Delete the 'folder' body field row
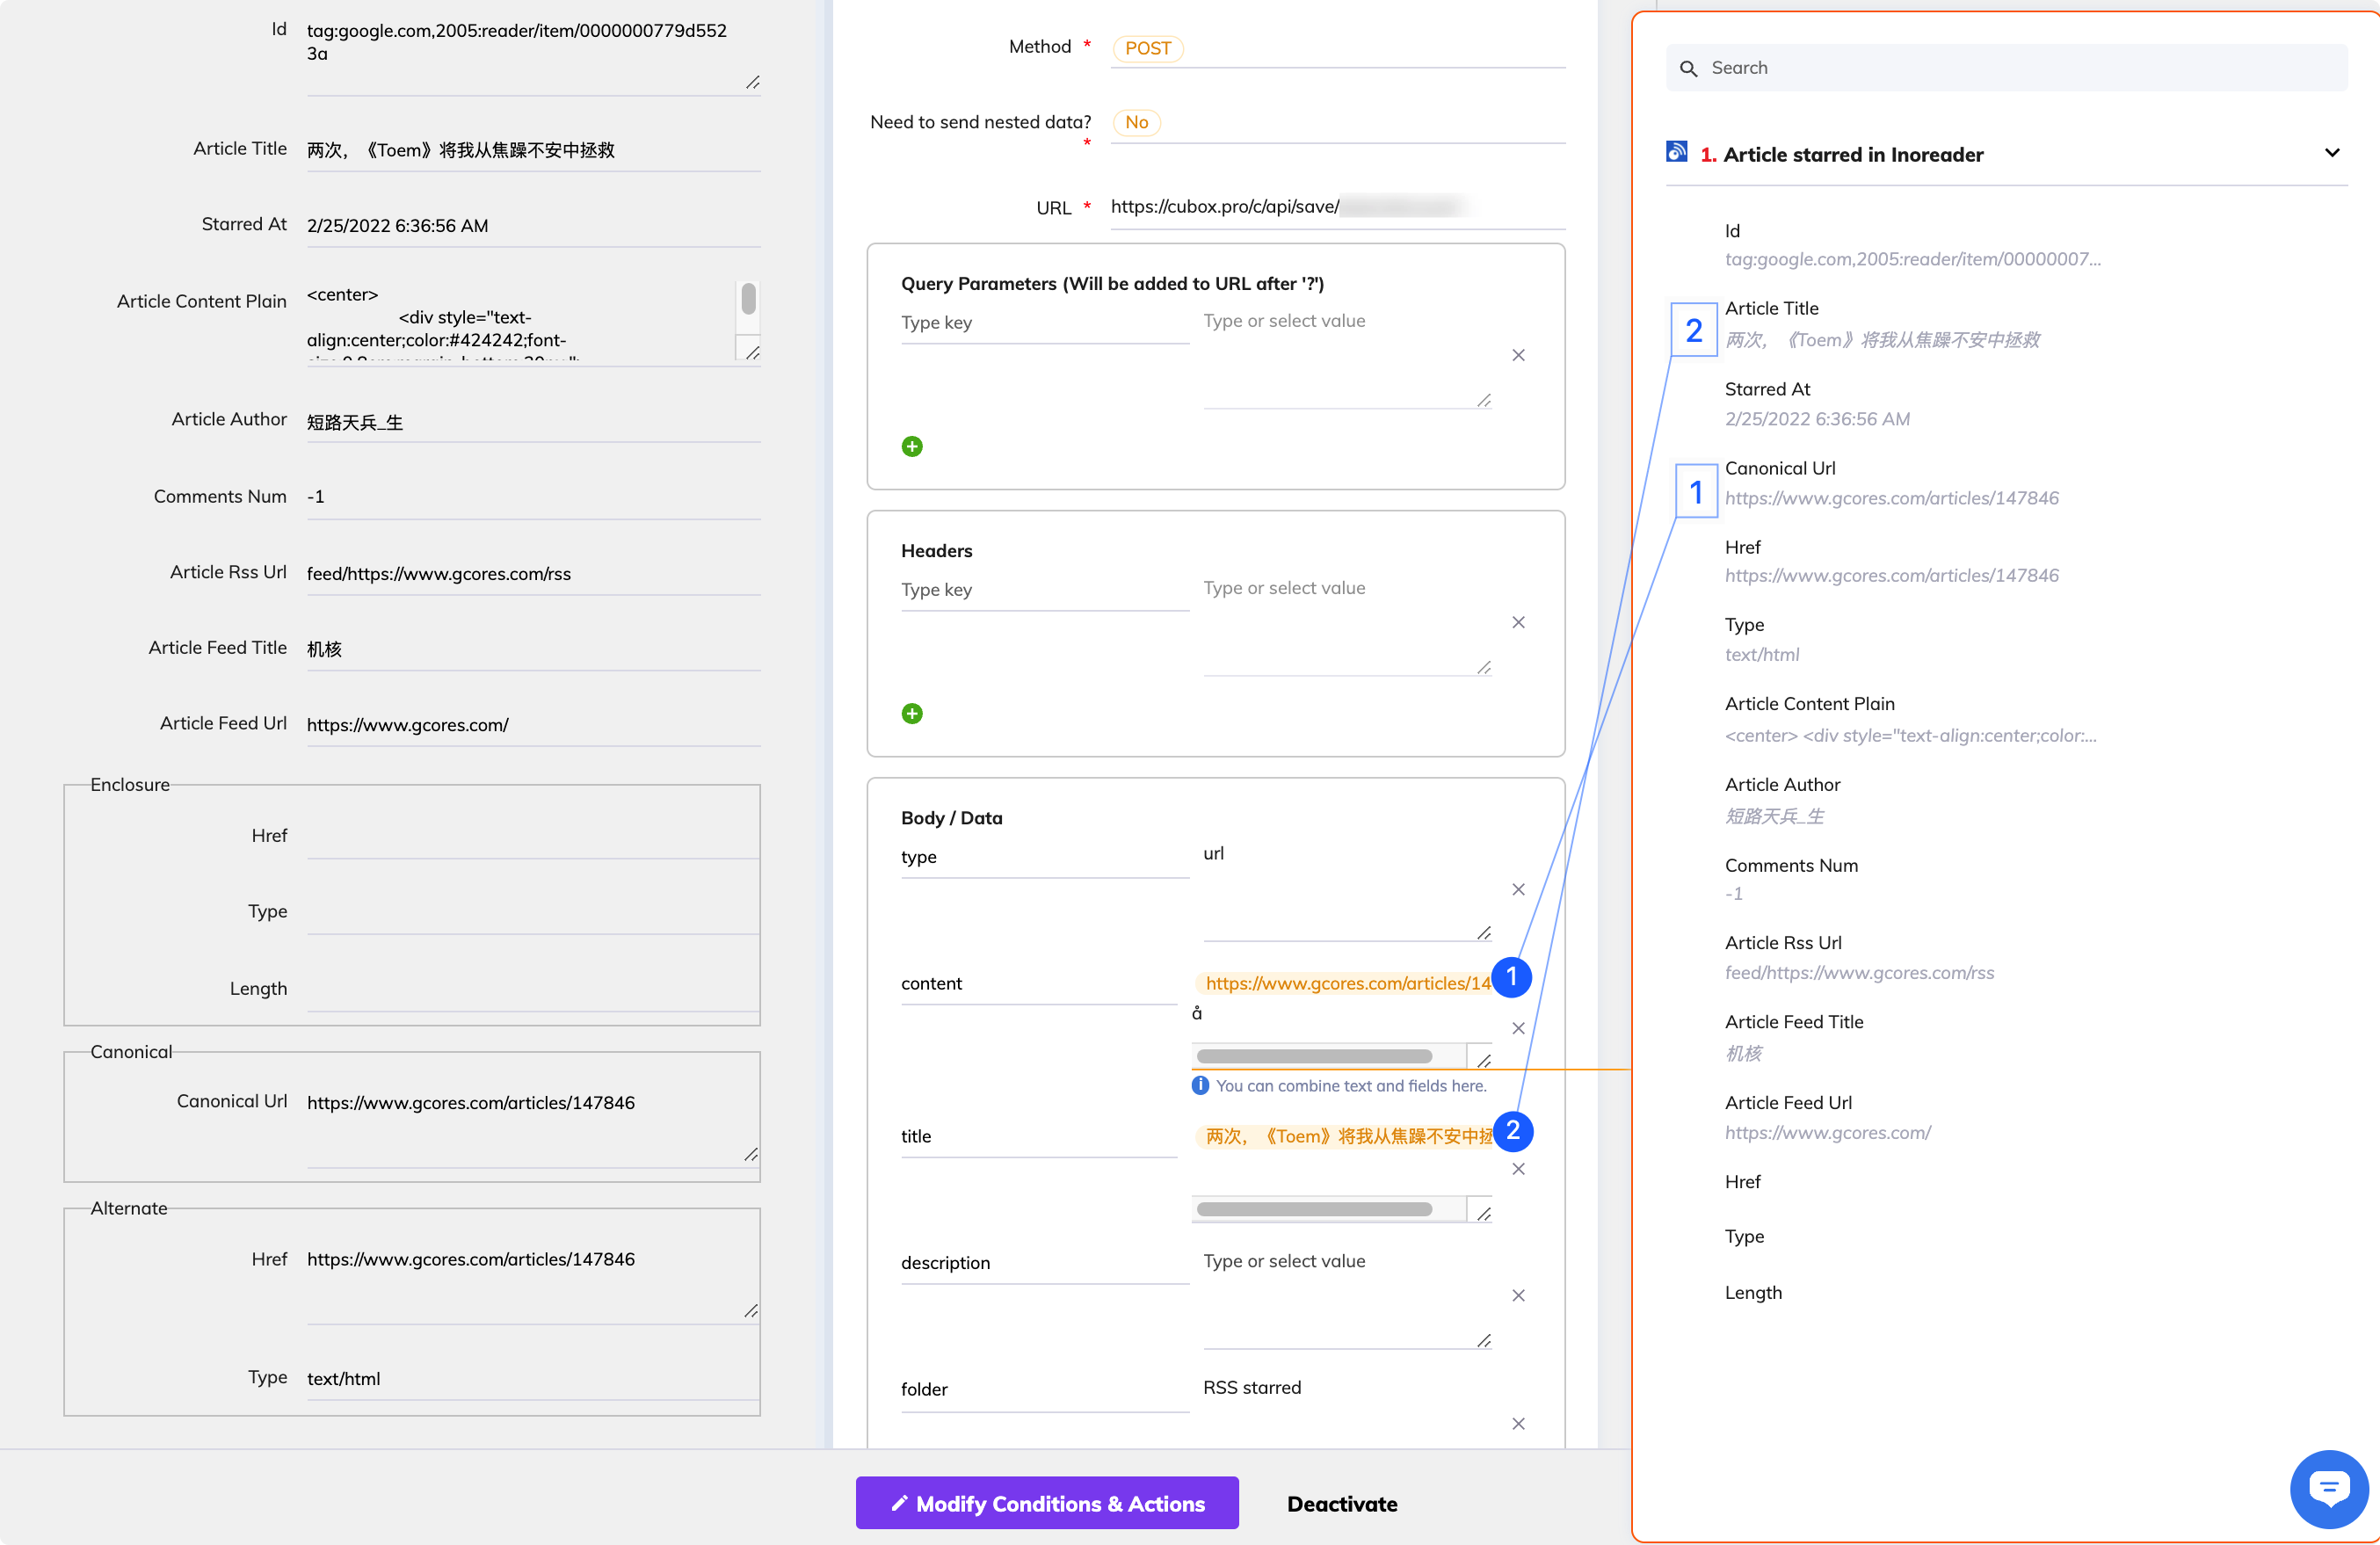The image size is (2380, 1545). (1518, 1423)
